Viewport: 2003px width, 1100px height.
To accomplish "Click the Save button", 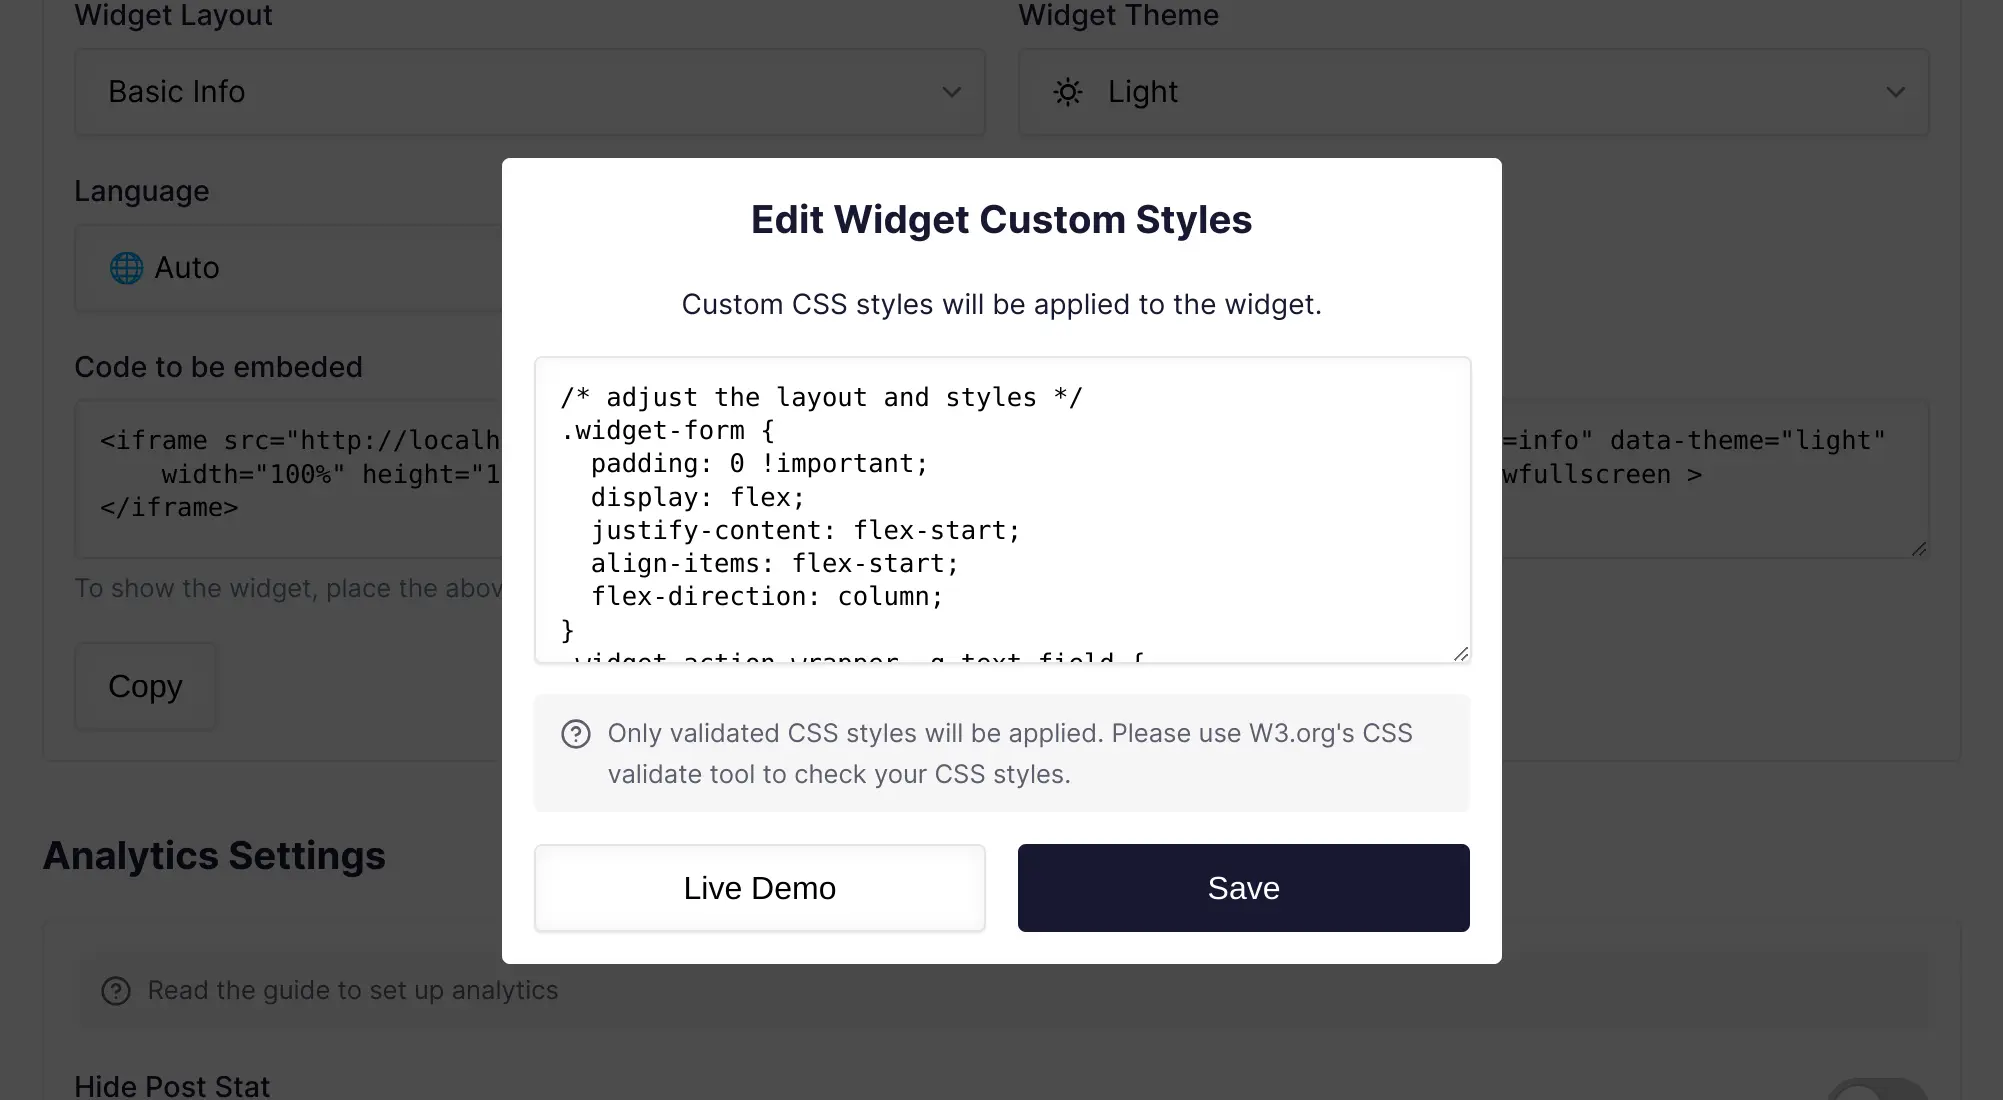I will point(1243,887).
